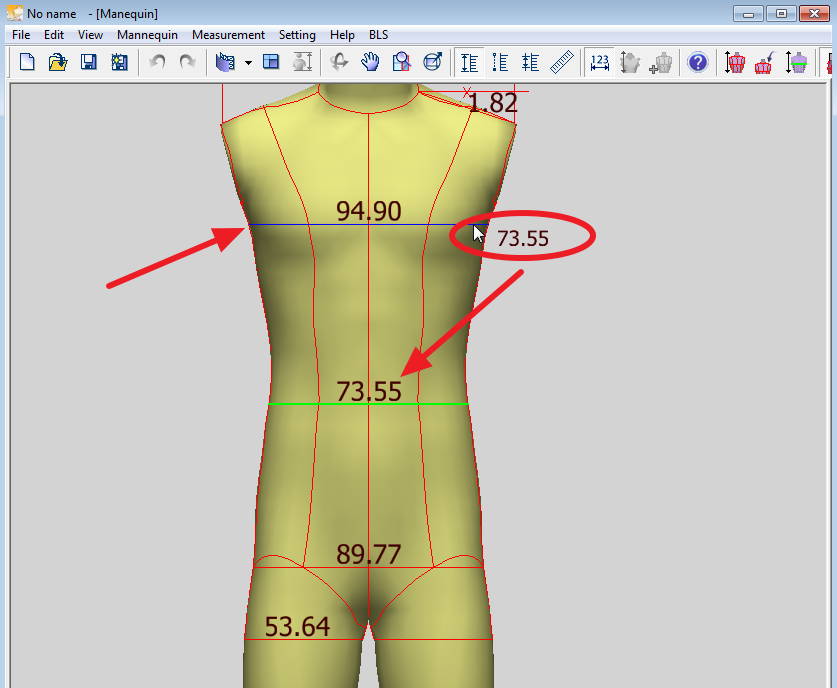Expand the view cube dropdown arrow

(x=248, y=63)
